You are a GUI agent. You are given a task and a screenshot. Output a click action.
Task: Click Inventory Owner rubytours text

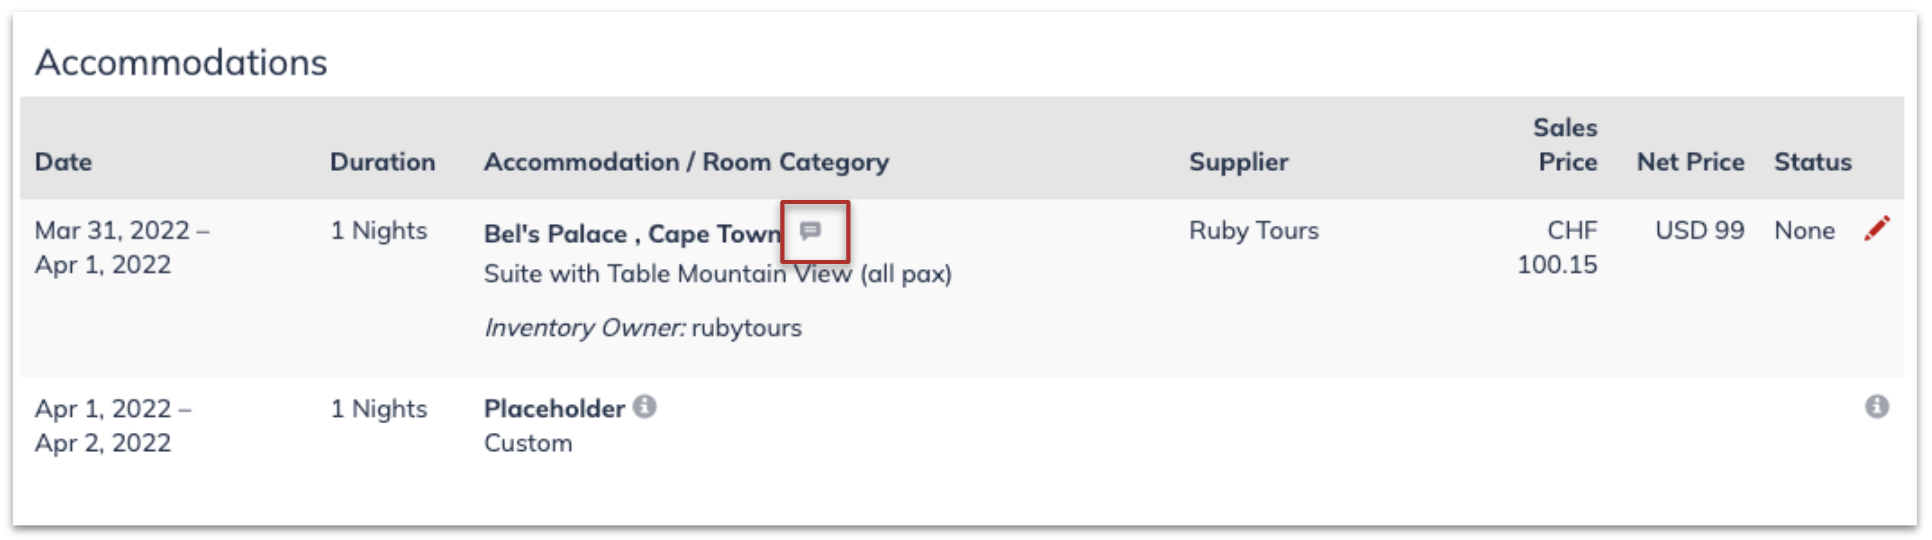tap(643, 328)
